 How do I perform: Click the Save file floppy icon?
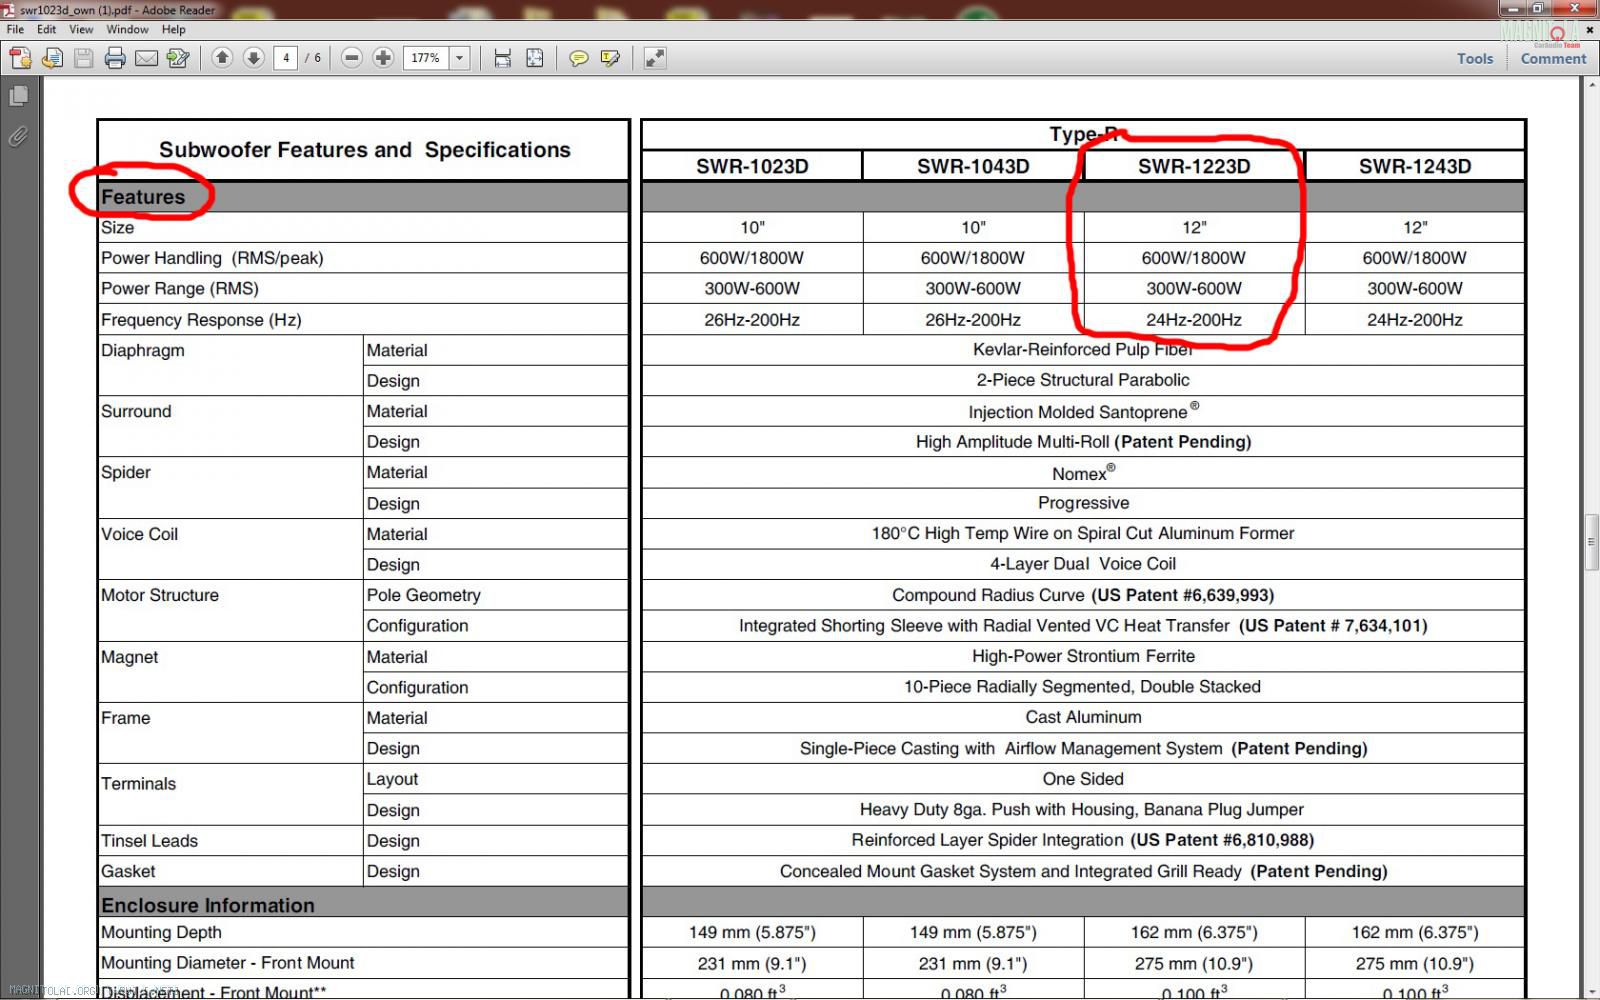pyautogui.click(x=84, y=58)
